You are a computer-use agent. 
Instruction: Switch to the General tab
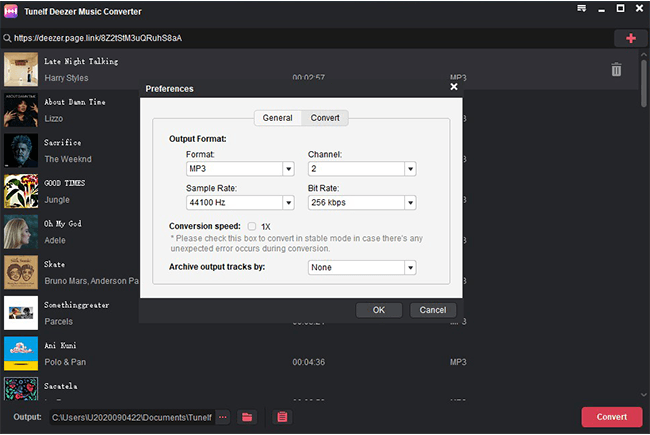277,118
